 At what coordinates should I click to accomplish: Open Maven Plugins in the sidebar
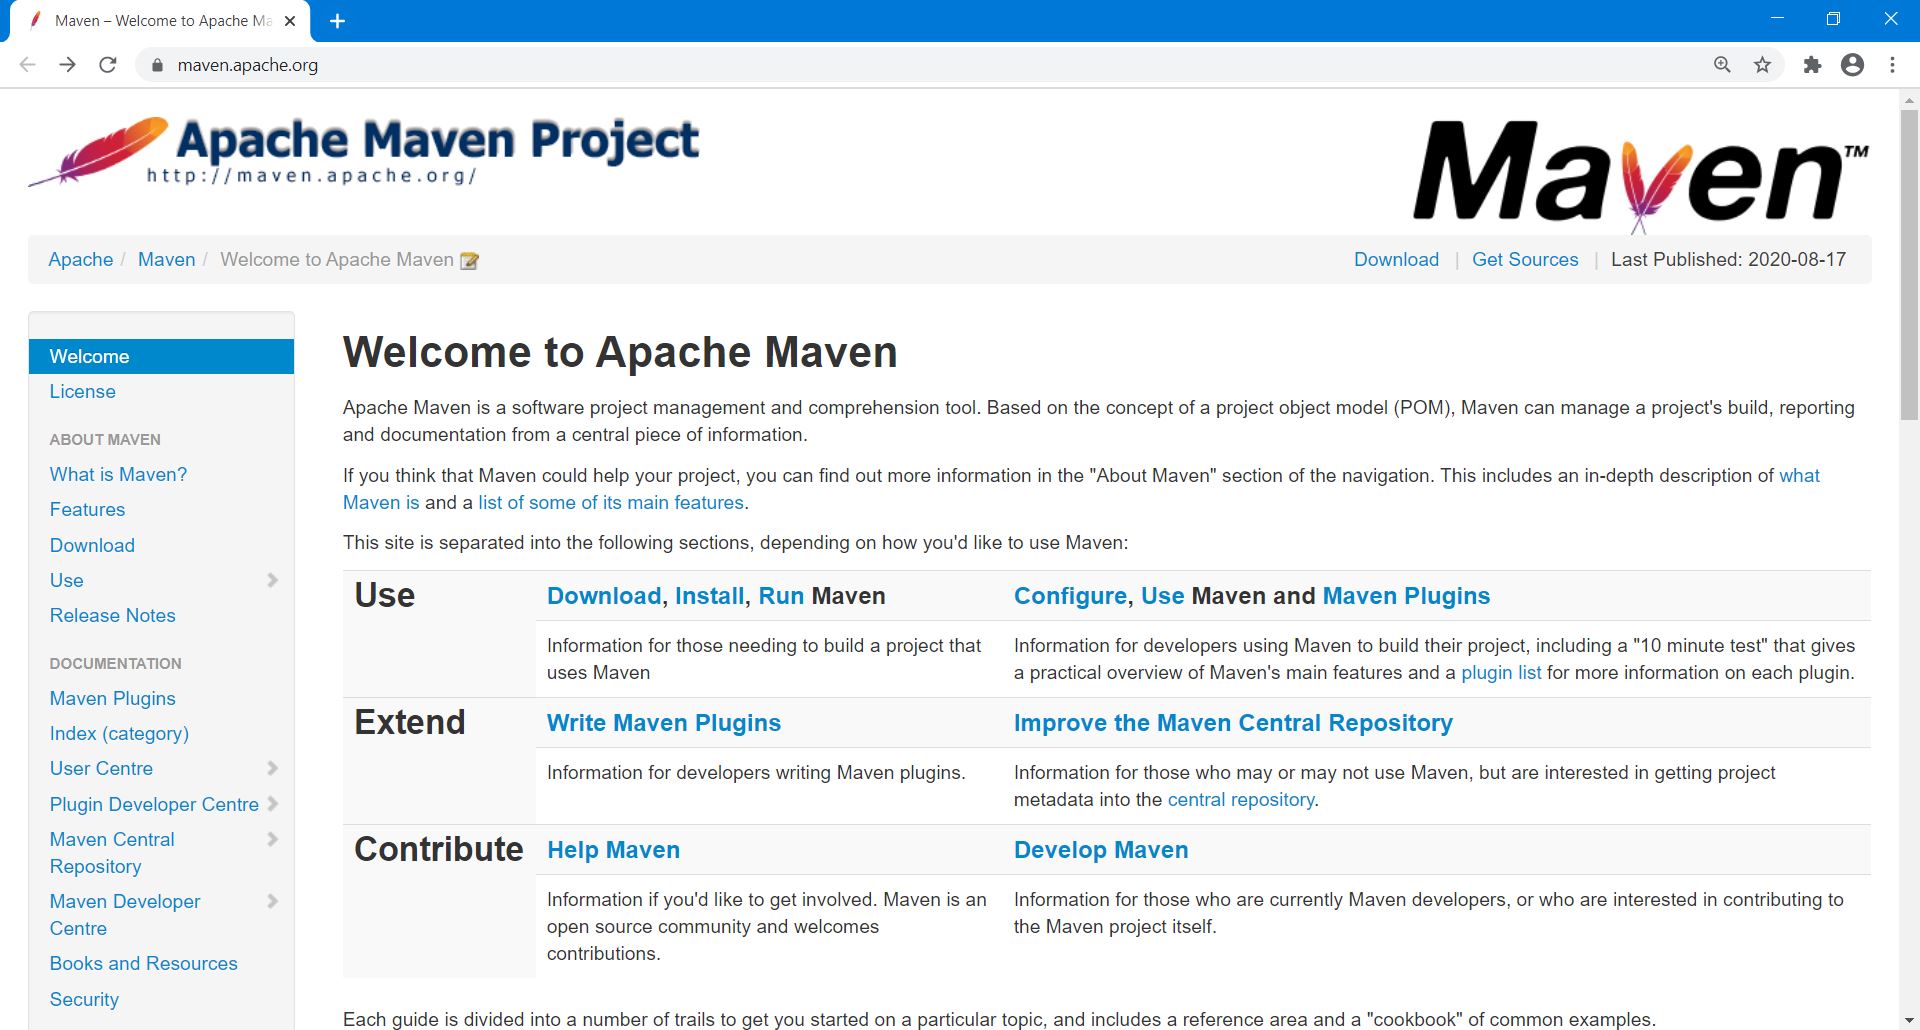[x=113, y=698]
